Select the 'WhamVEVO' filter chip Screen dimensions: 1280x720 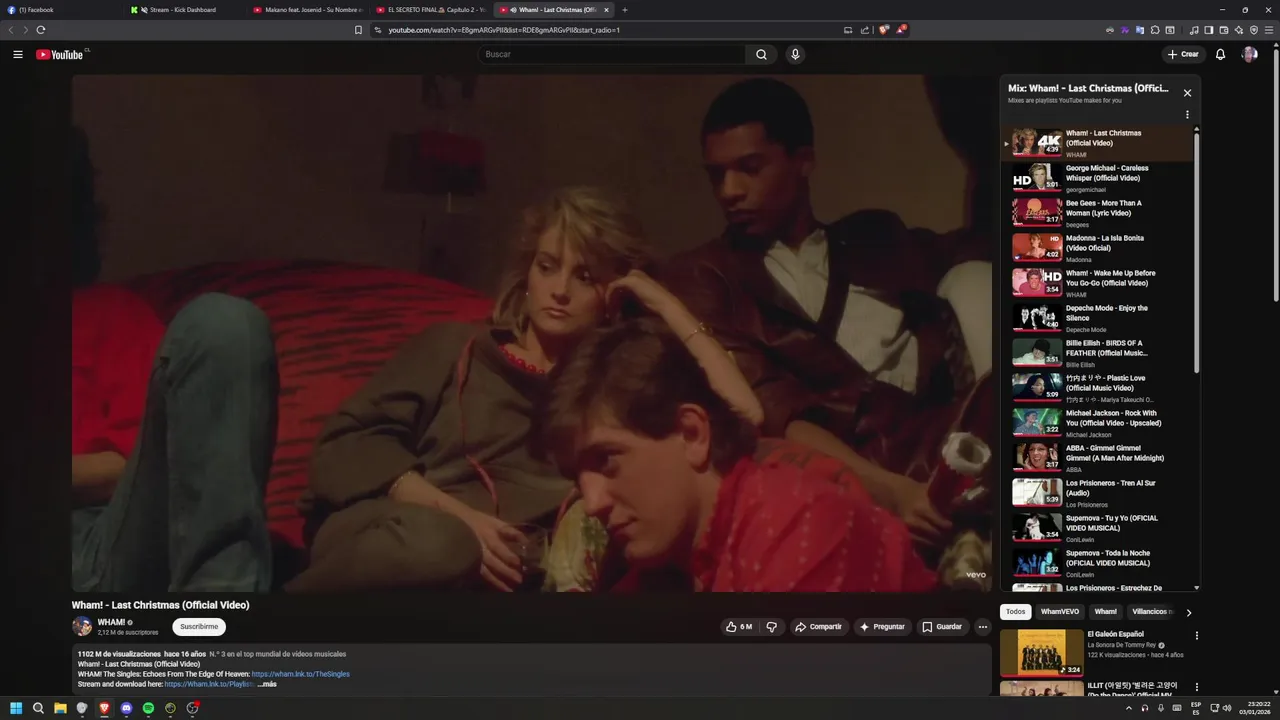(1060, 612)
